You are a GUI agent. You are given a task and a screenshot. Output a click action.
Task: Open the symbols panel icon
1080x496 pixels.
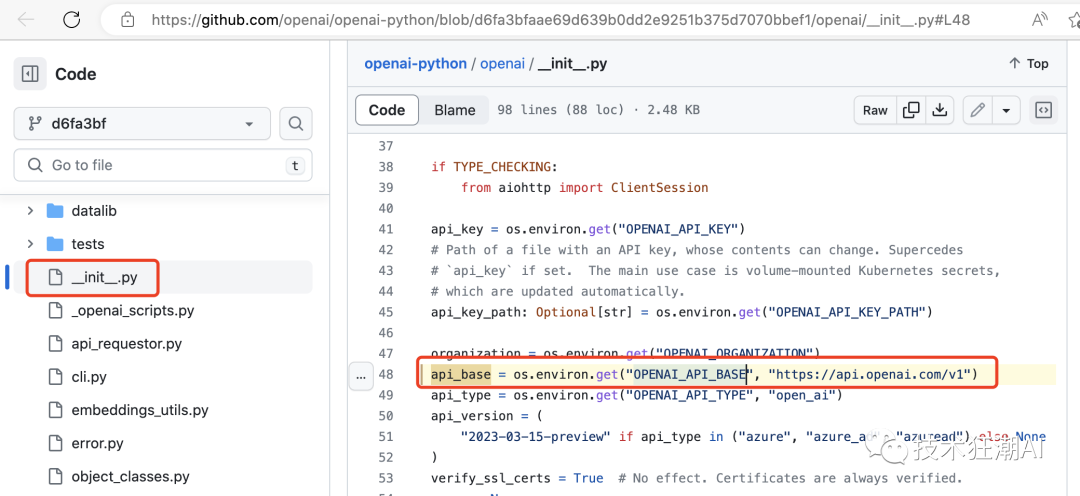coord(1043,110)
